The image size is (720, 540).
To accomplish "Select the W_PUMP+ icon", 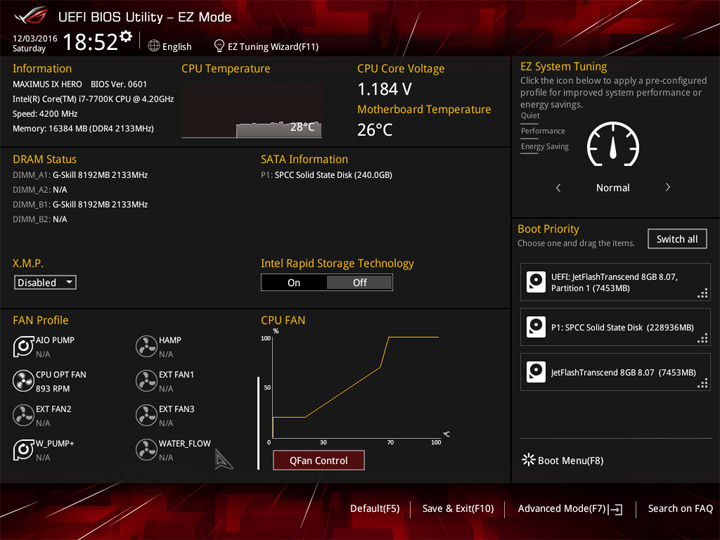I will tap(23, 450).
